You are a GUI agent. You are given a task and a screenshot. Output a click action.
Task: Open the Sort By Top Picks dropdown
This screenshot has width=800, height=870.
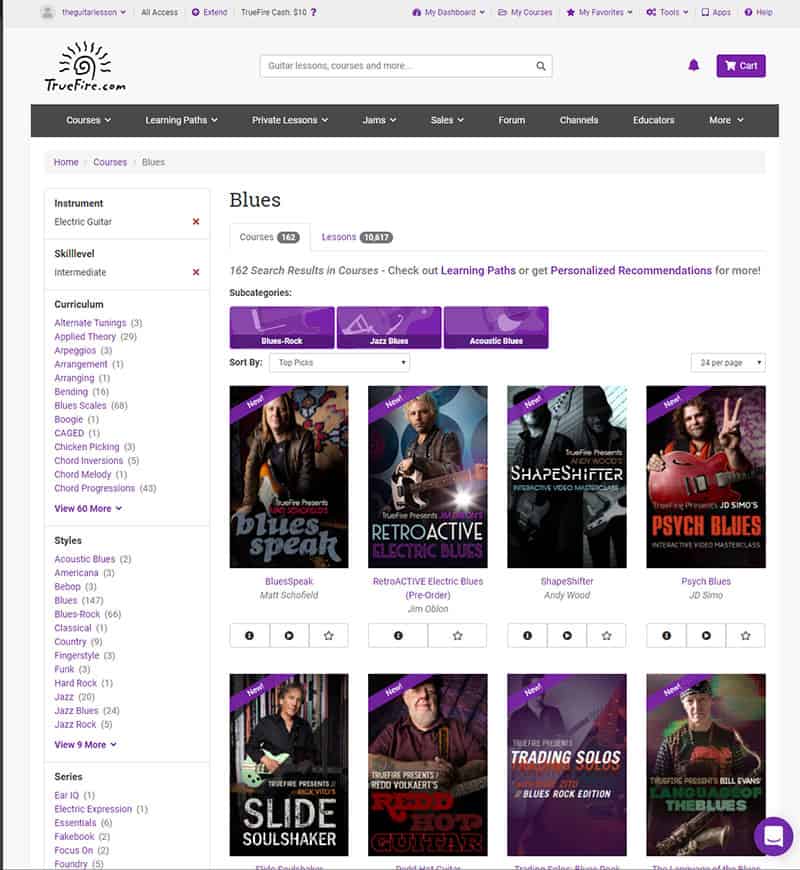340,362
